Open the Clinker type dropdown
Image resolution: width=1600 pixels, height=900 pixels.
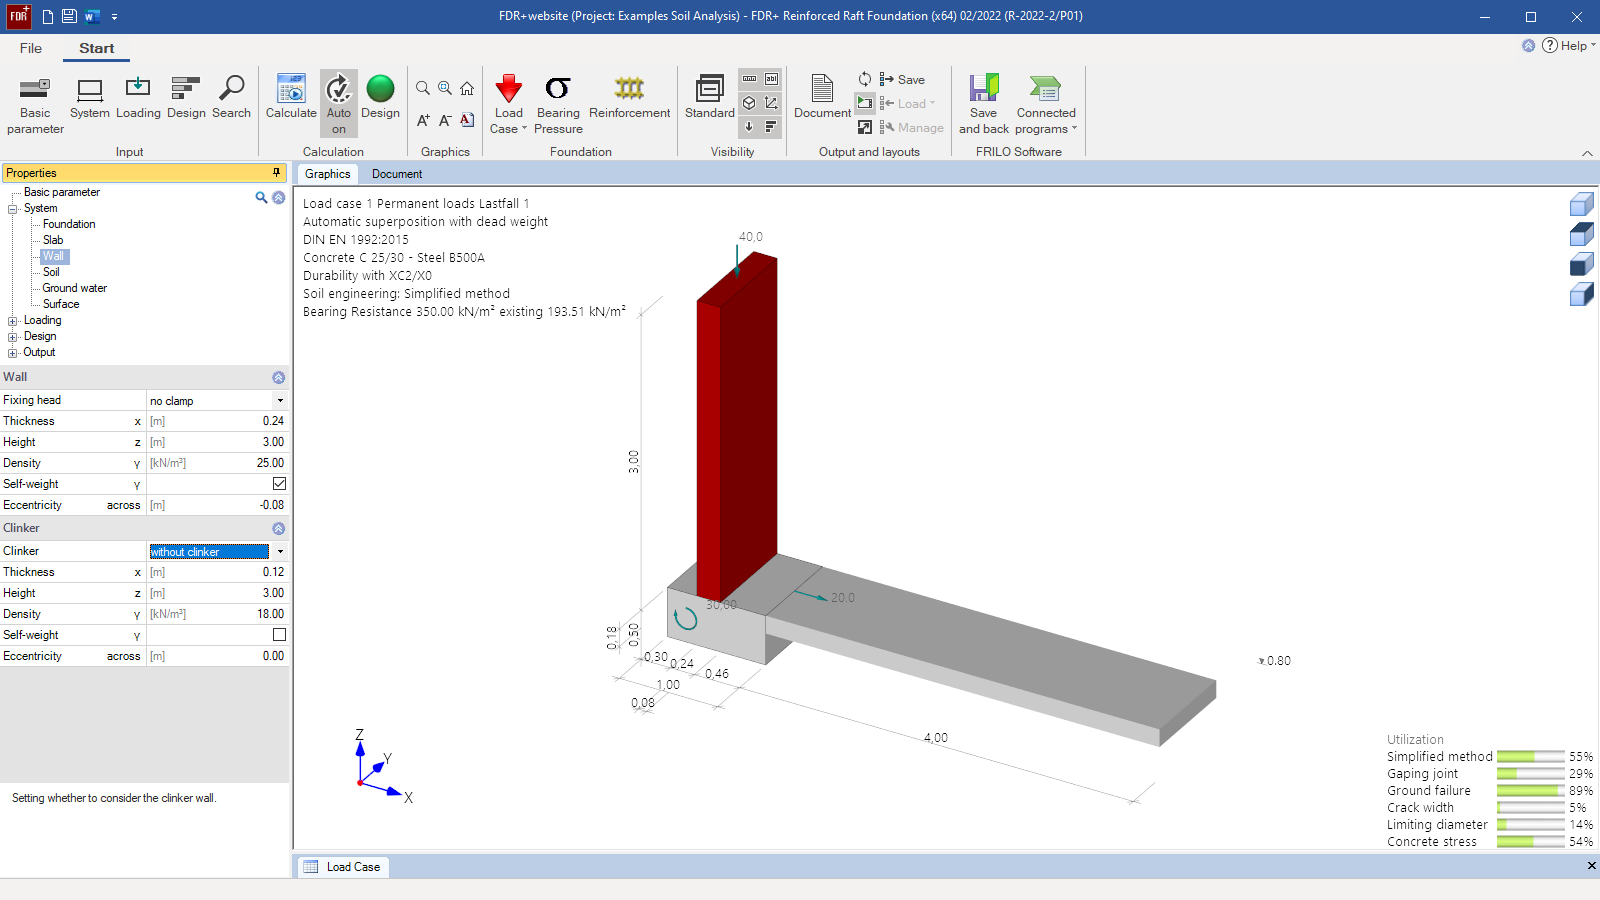pyautogui.click(x=280, y=552)
